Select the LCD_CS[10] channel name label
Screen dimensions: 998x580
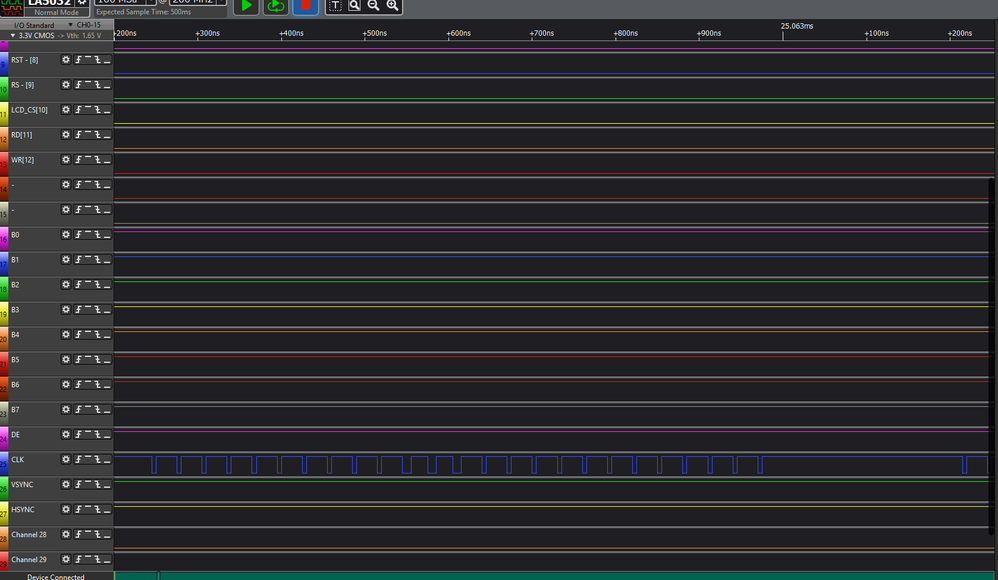click(29, 110)
